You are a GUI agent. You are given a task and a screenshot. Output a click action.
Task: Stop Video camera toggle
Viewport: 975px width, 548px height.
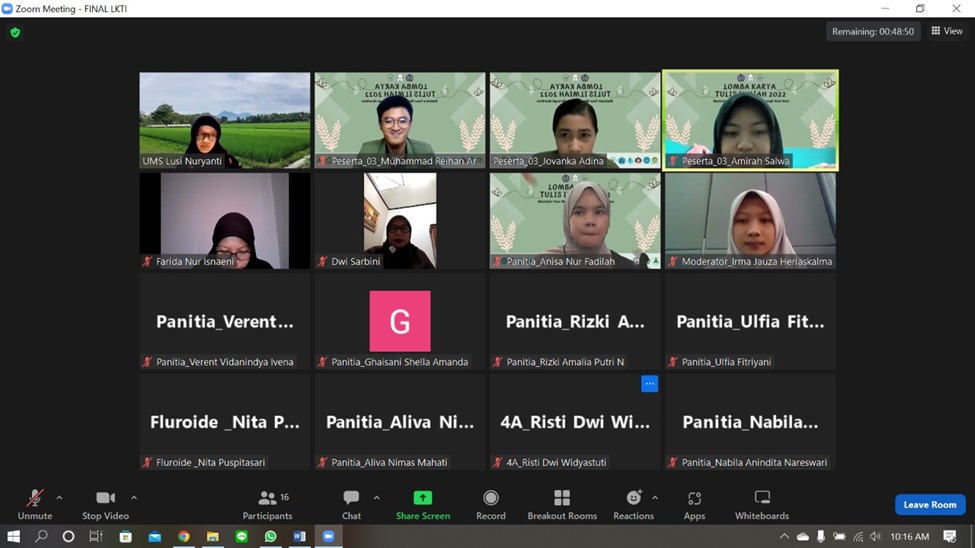pos(105,504)
